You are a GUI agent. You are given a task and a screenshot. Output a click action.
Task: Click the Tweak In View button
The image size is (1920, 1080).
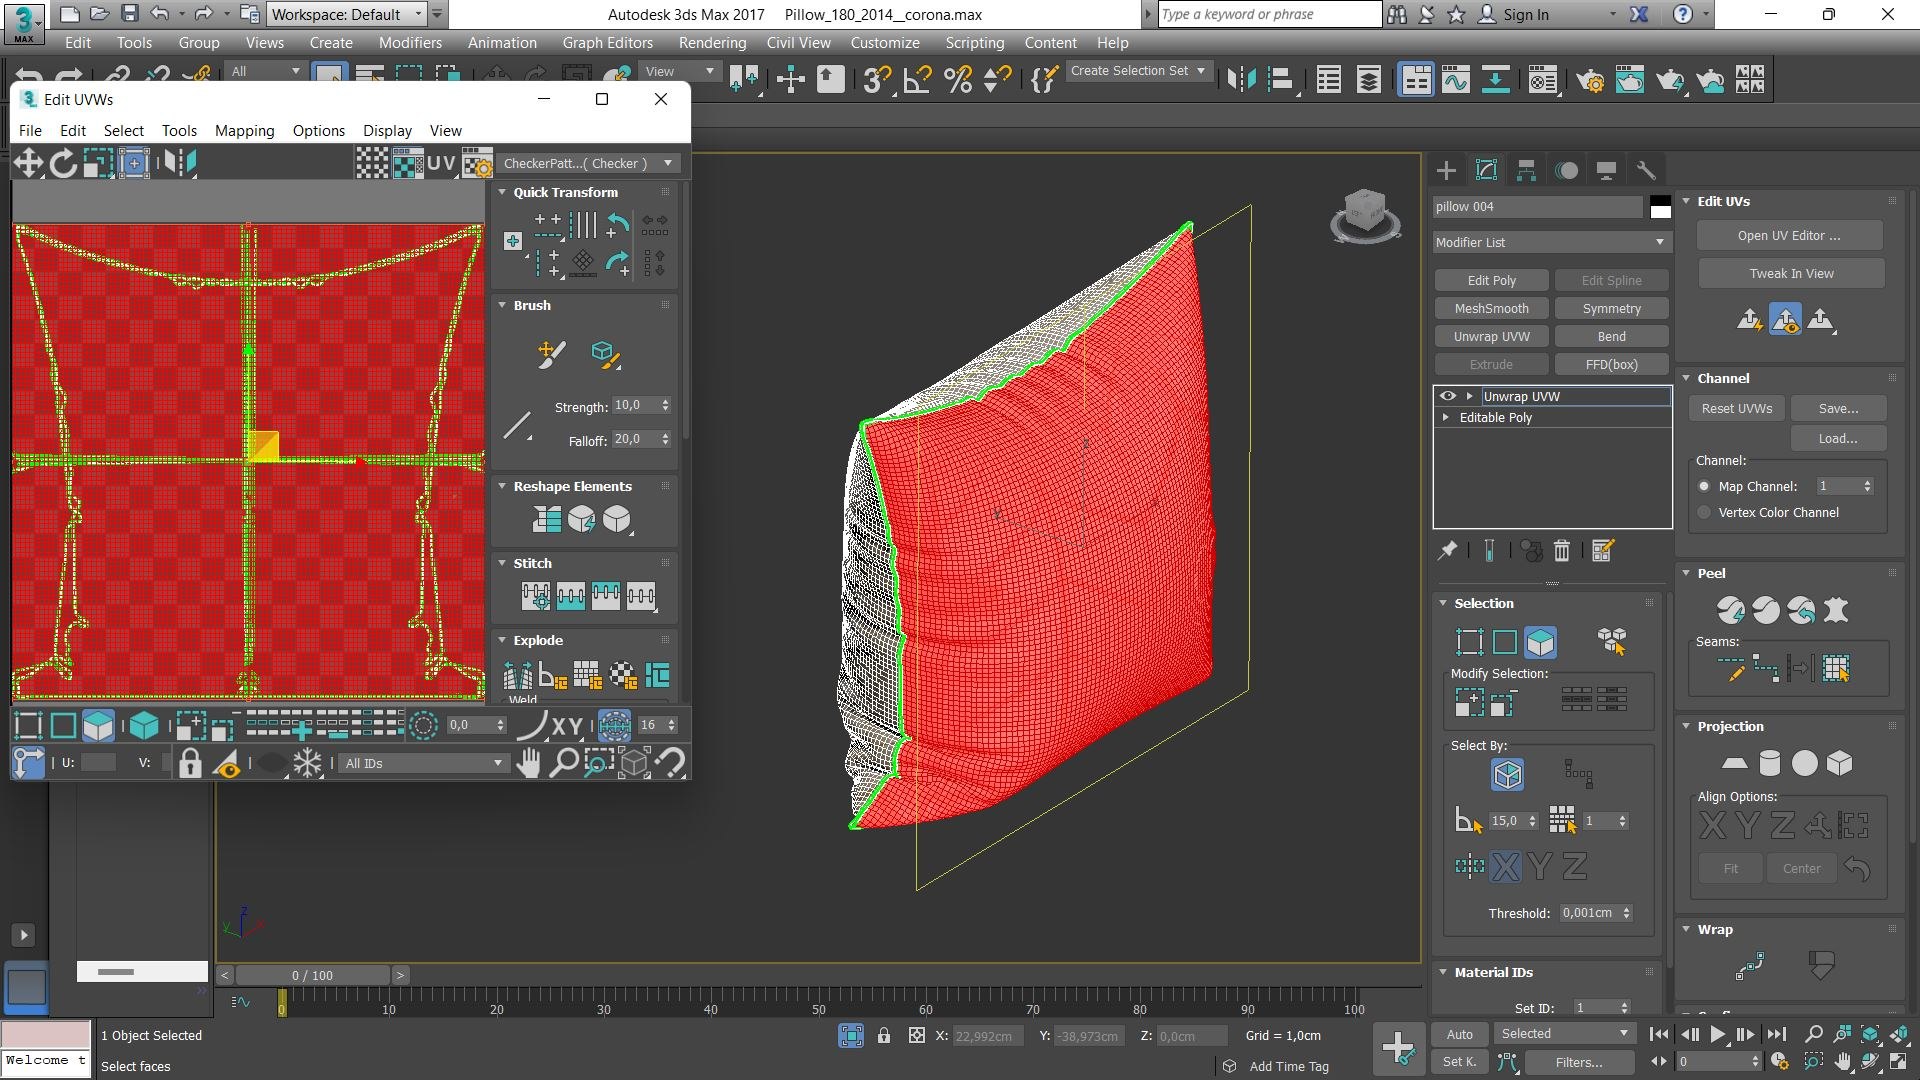point(1791,273)
